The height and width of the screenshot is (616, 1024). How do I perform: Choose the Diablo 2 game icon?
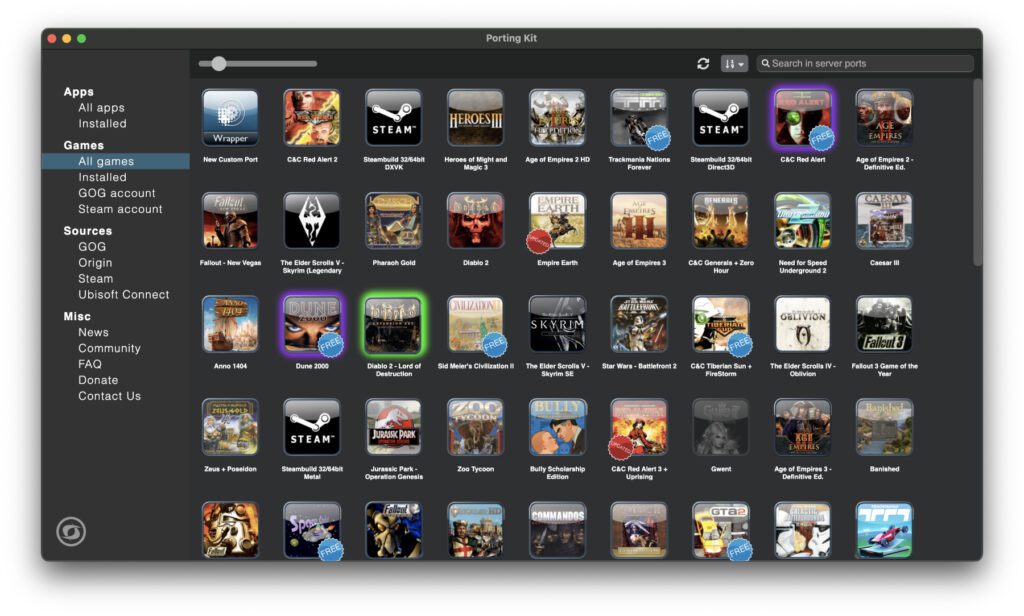pyautogui.click(x=475, y=221)
